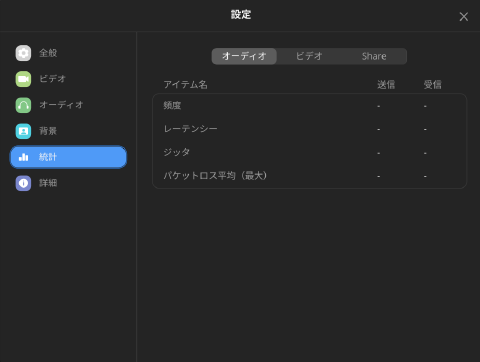Switch to the ビデオ statistics tab
480x362 pixels.
[309, 56]
